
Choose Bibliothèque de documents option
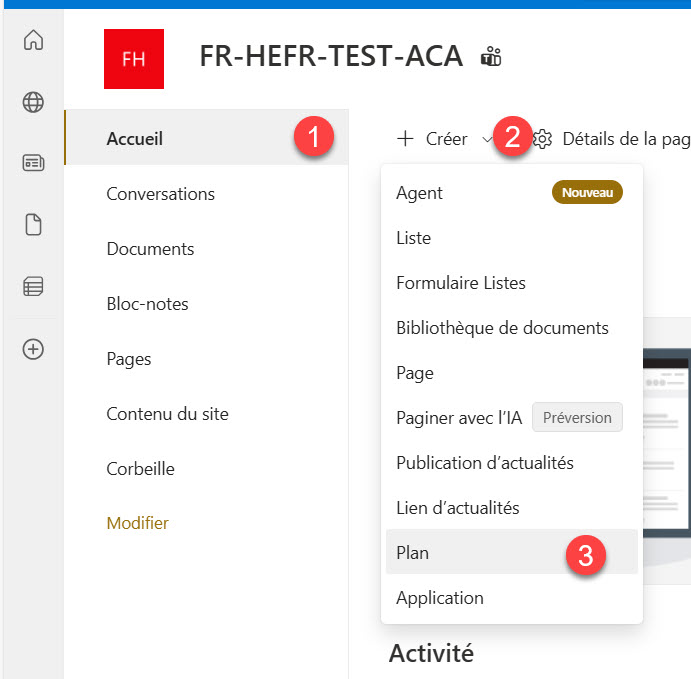coord(502,328)
